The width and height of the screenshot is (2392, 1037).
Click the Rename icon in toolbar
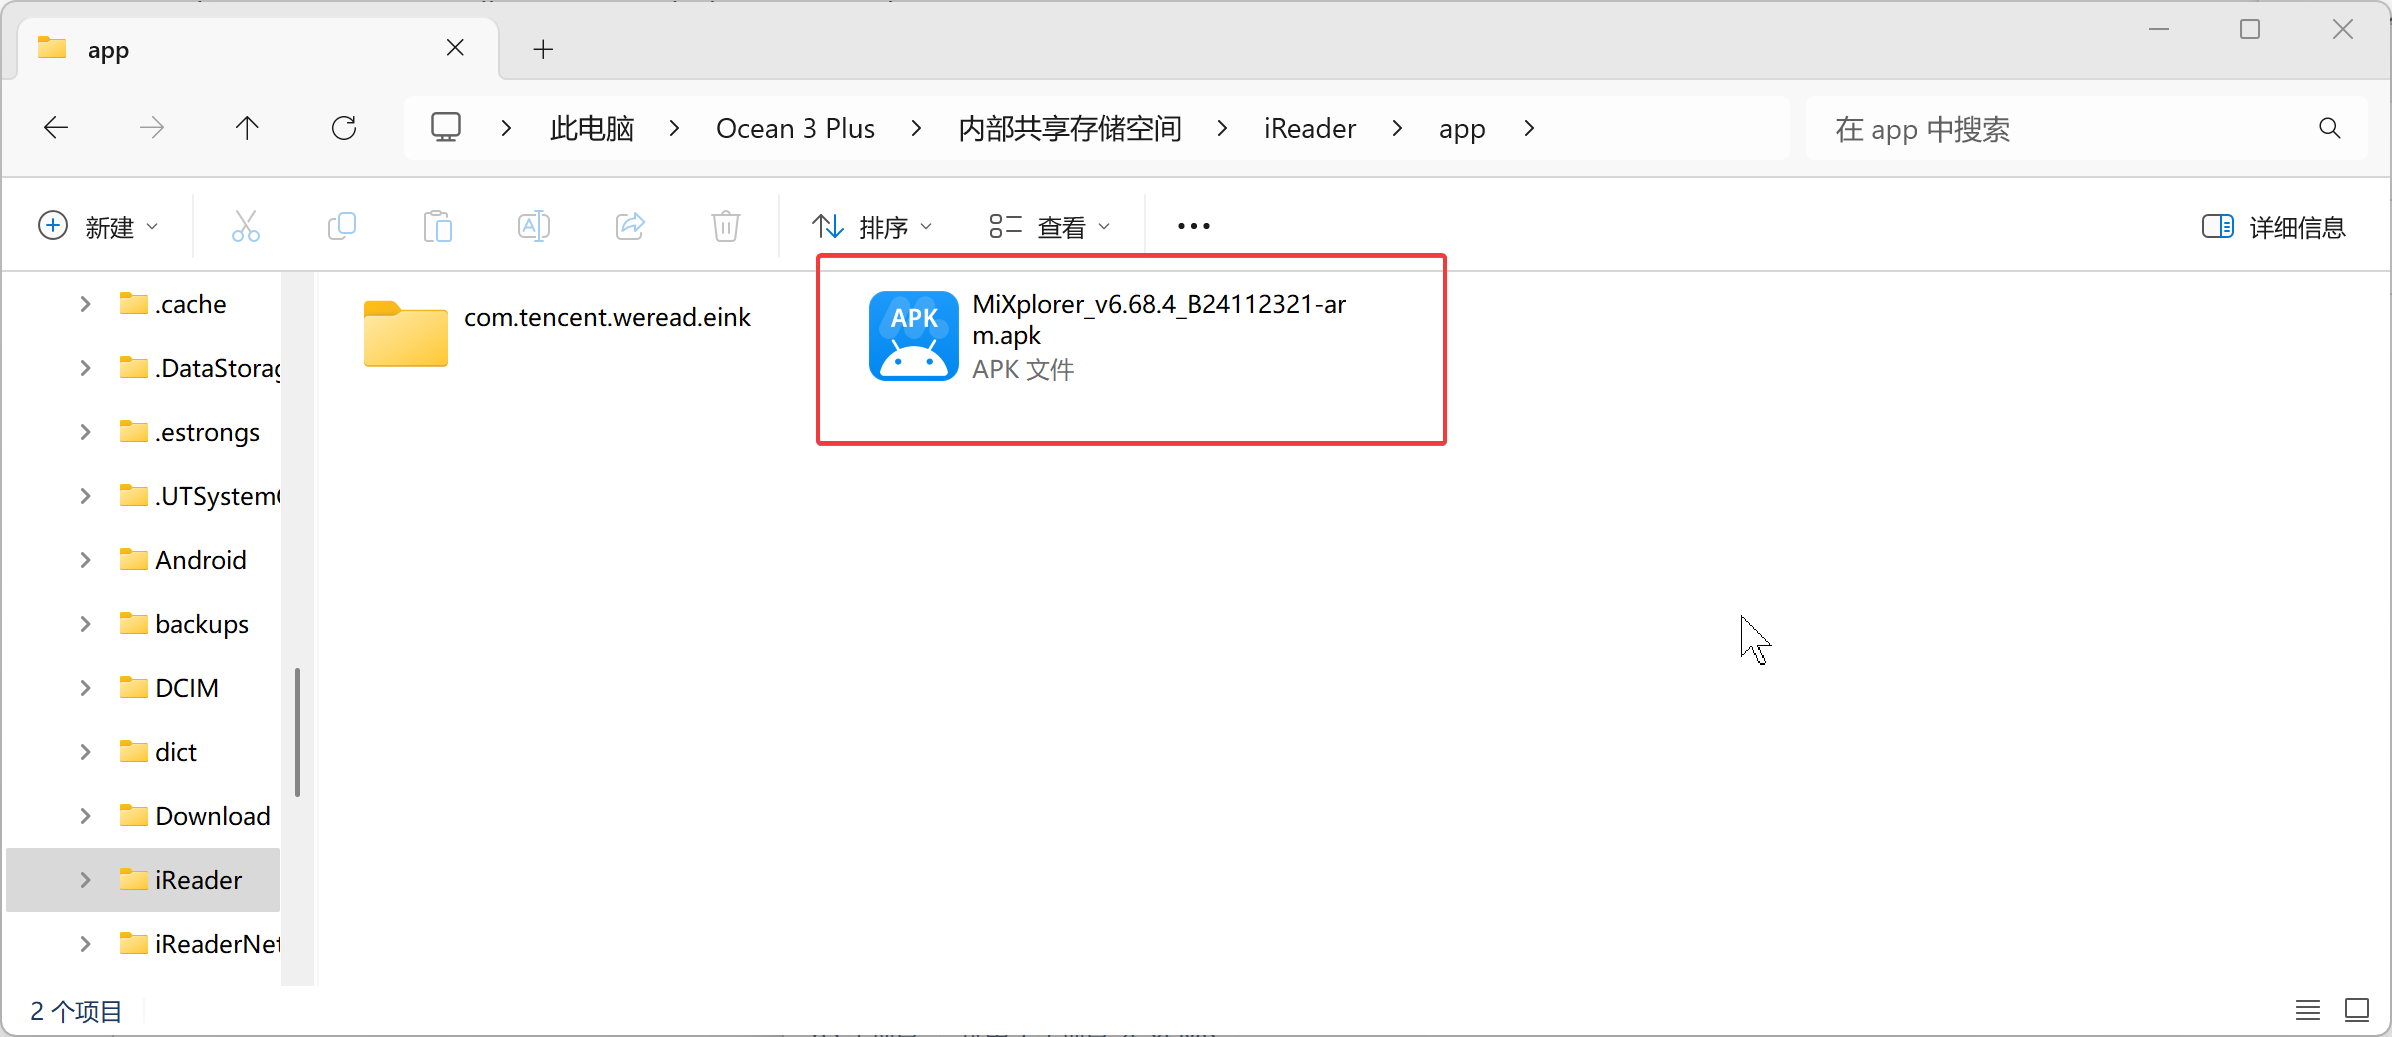pos(534,226)
